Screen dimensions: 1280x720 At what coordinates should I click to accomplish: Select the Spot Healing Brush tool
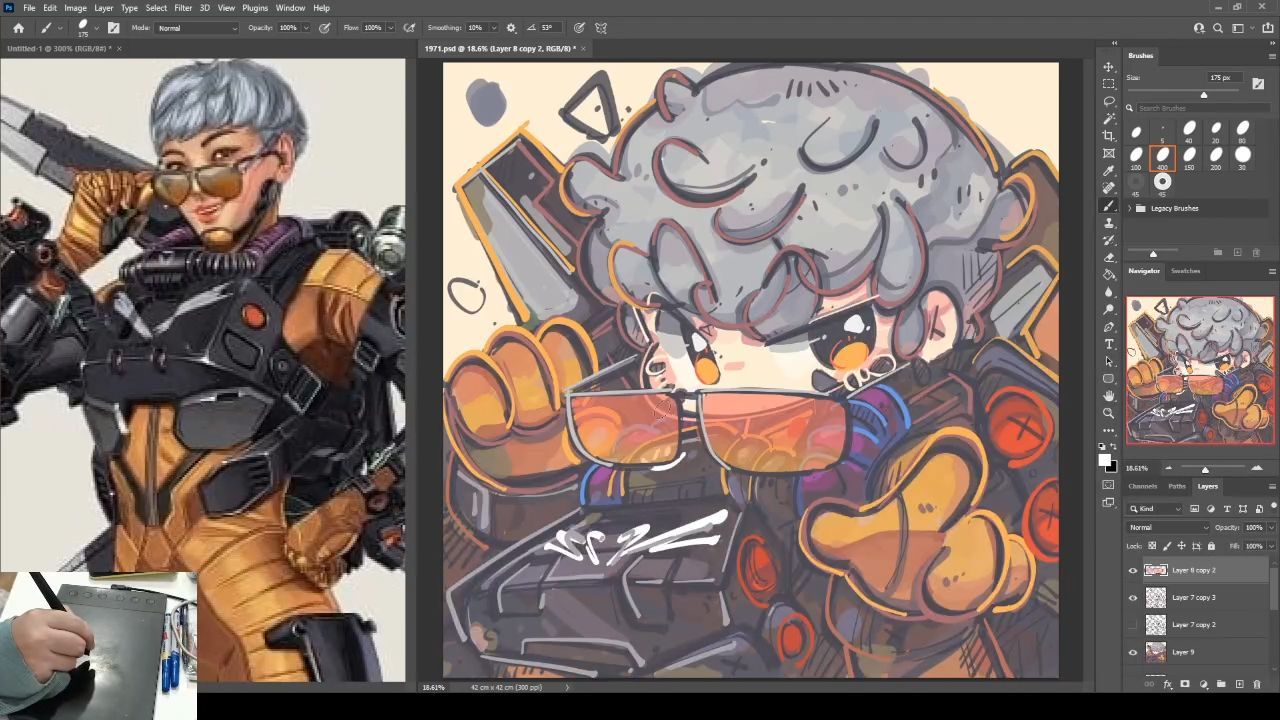coord(1109,188)
